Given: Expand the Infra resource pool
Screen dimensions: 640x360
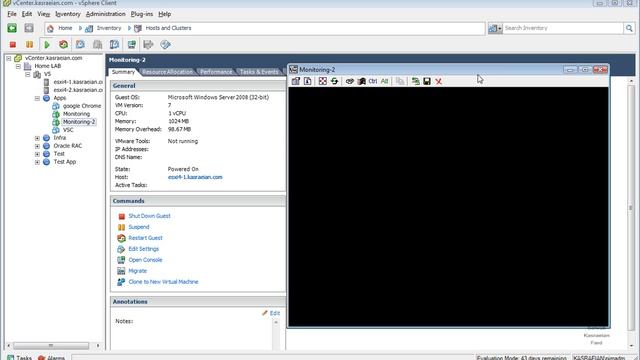Looking at the screenshot, I should click(37, 138).
